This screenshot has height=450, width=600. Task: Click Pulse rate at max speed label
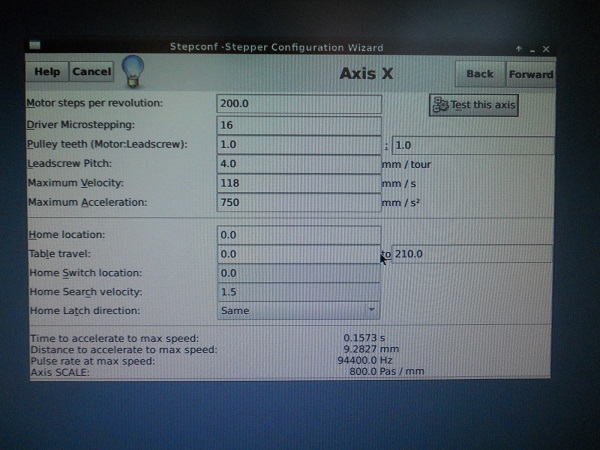tap(93, 361)
